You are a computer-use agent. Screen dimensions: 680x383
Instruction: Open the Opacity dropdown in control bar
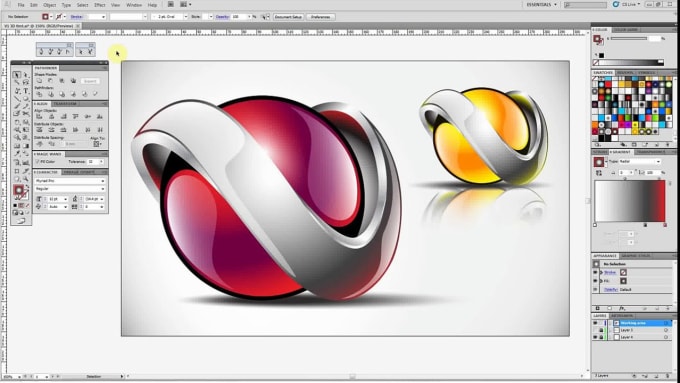pyautogui.click(x=249, y=17)
